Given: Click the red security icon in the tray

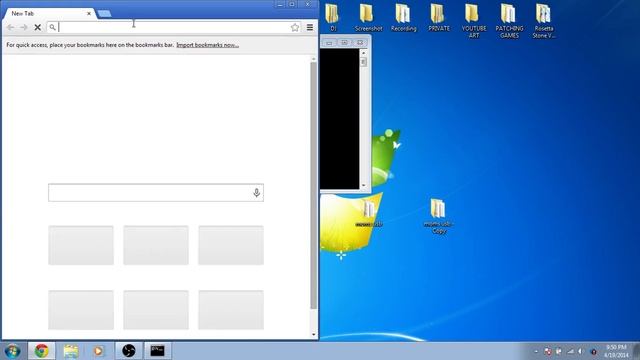Looking at the screenshot, I should [x=548, y=351].
